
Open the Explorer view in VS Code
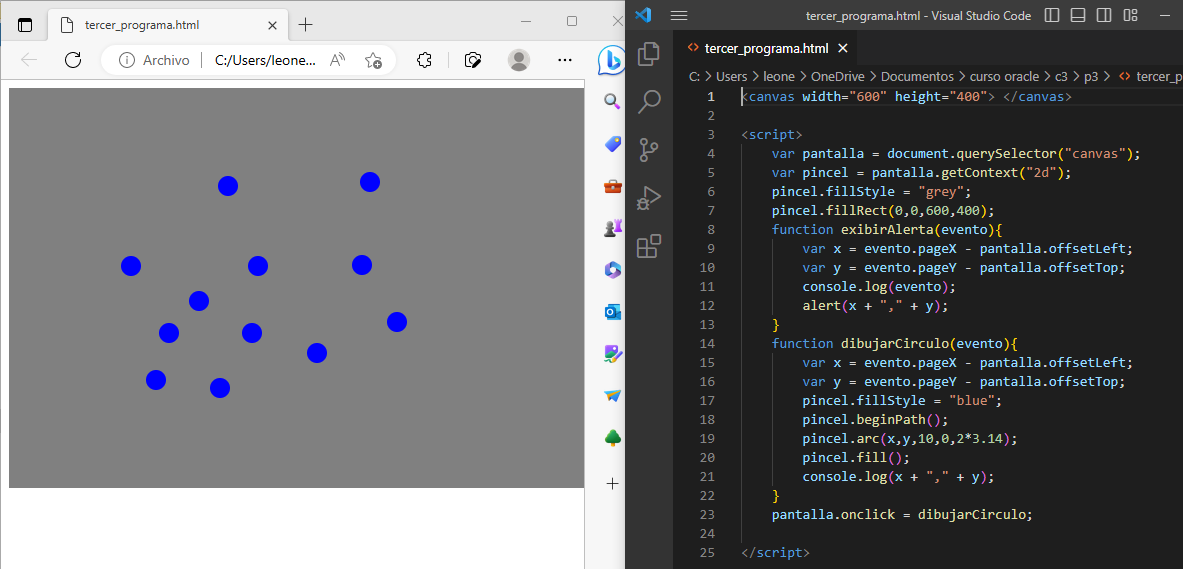tap(649, 55)
